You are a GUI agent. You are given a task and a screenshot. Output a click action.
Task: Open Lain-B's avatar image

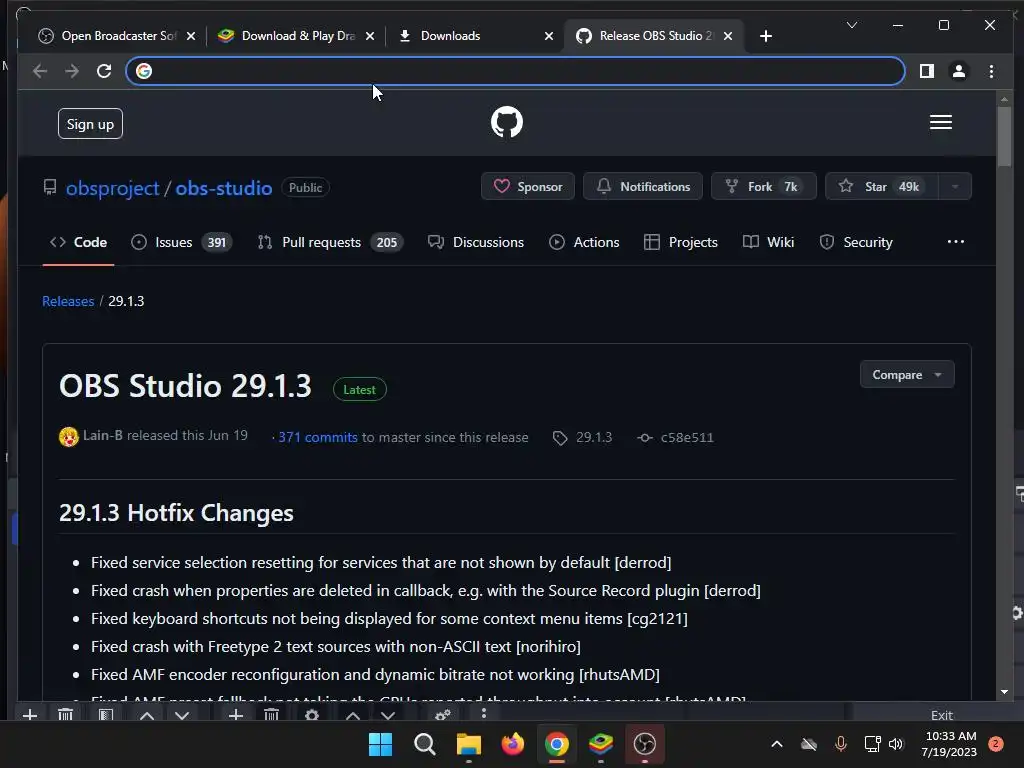click(x=69, y=436)
